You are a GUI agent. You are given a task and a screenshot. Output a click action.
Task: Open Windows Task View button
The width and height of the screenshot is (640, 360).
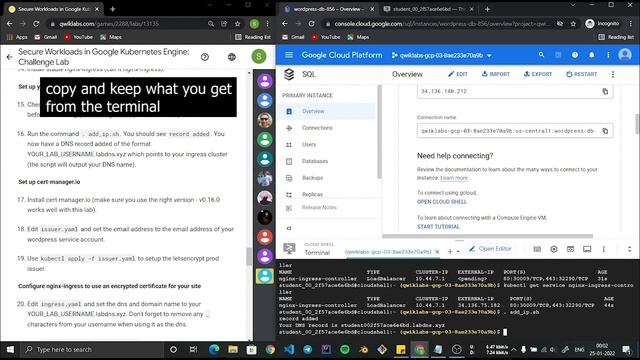[x=193, y=349]
